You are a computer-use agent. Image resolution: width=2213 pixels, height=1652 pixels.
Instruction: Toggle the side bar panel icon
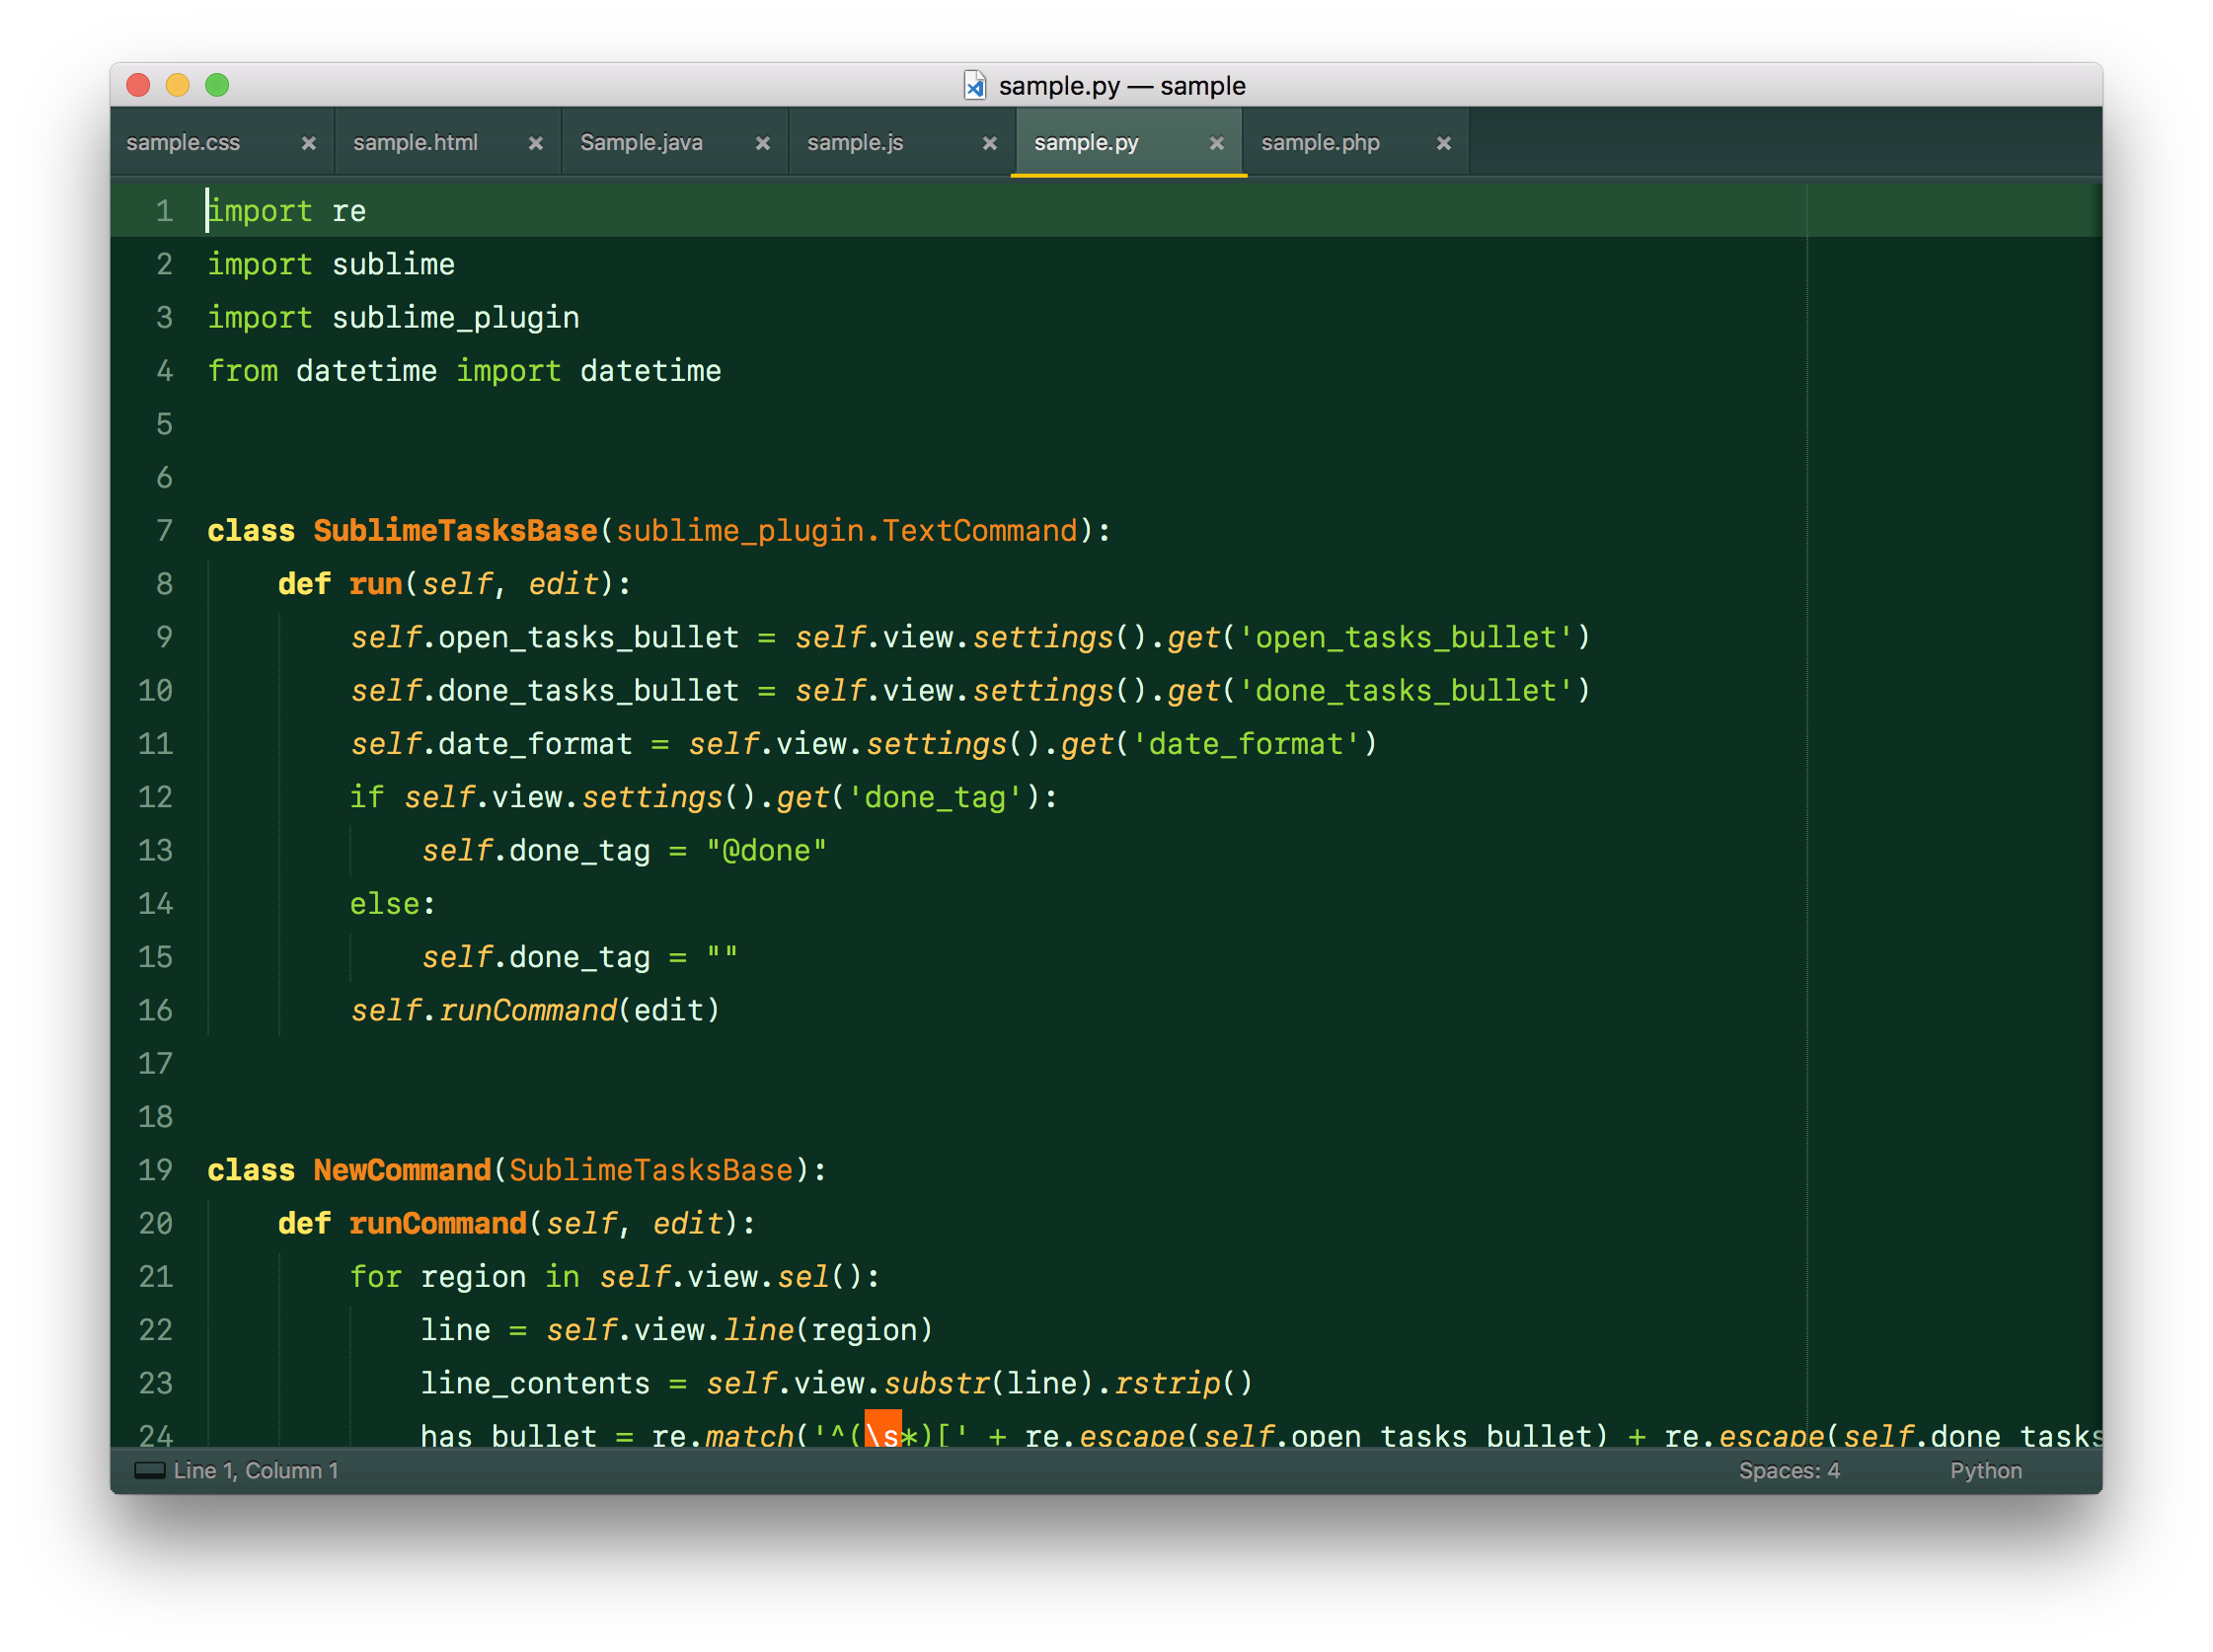(149, 1470)
